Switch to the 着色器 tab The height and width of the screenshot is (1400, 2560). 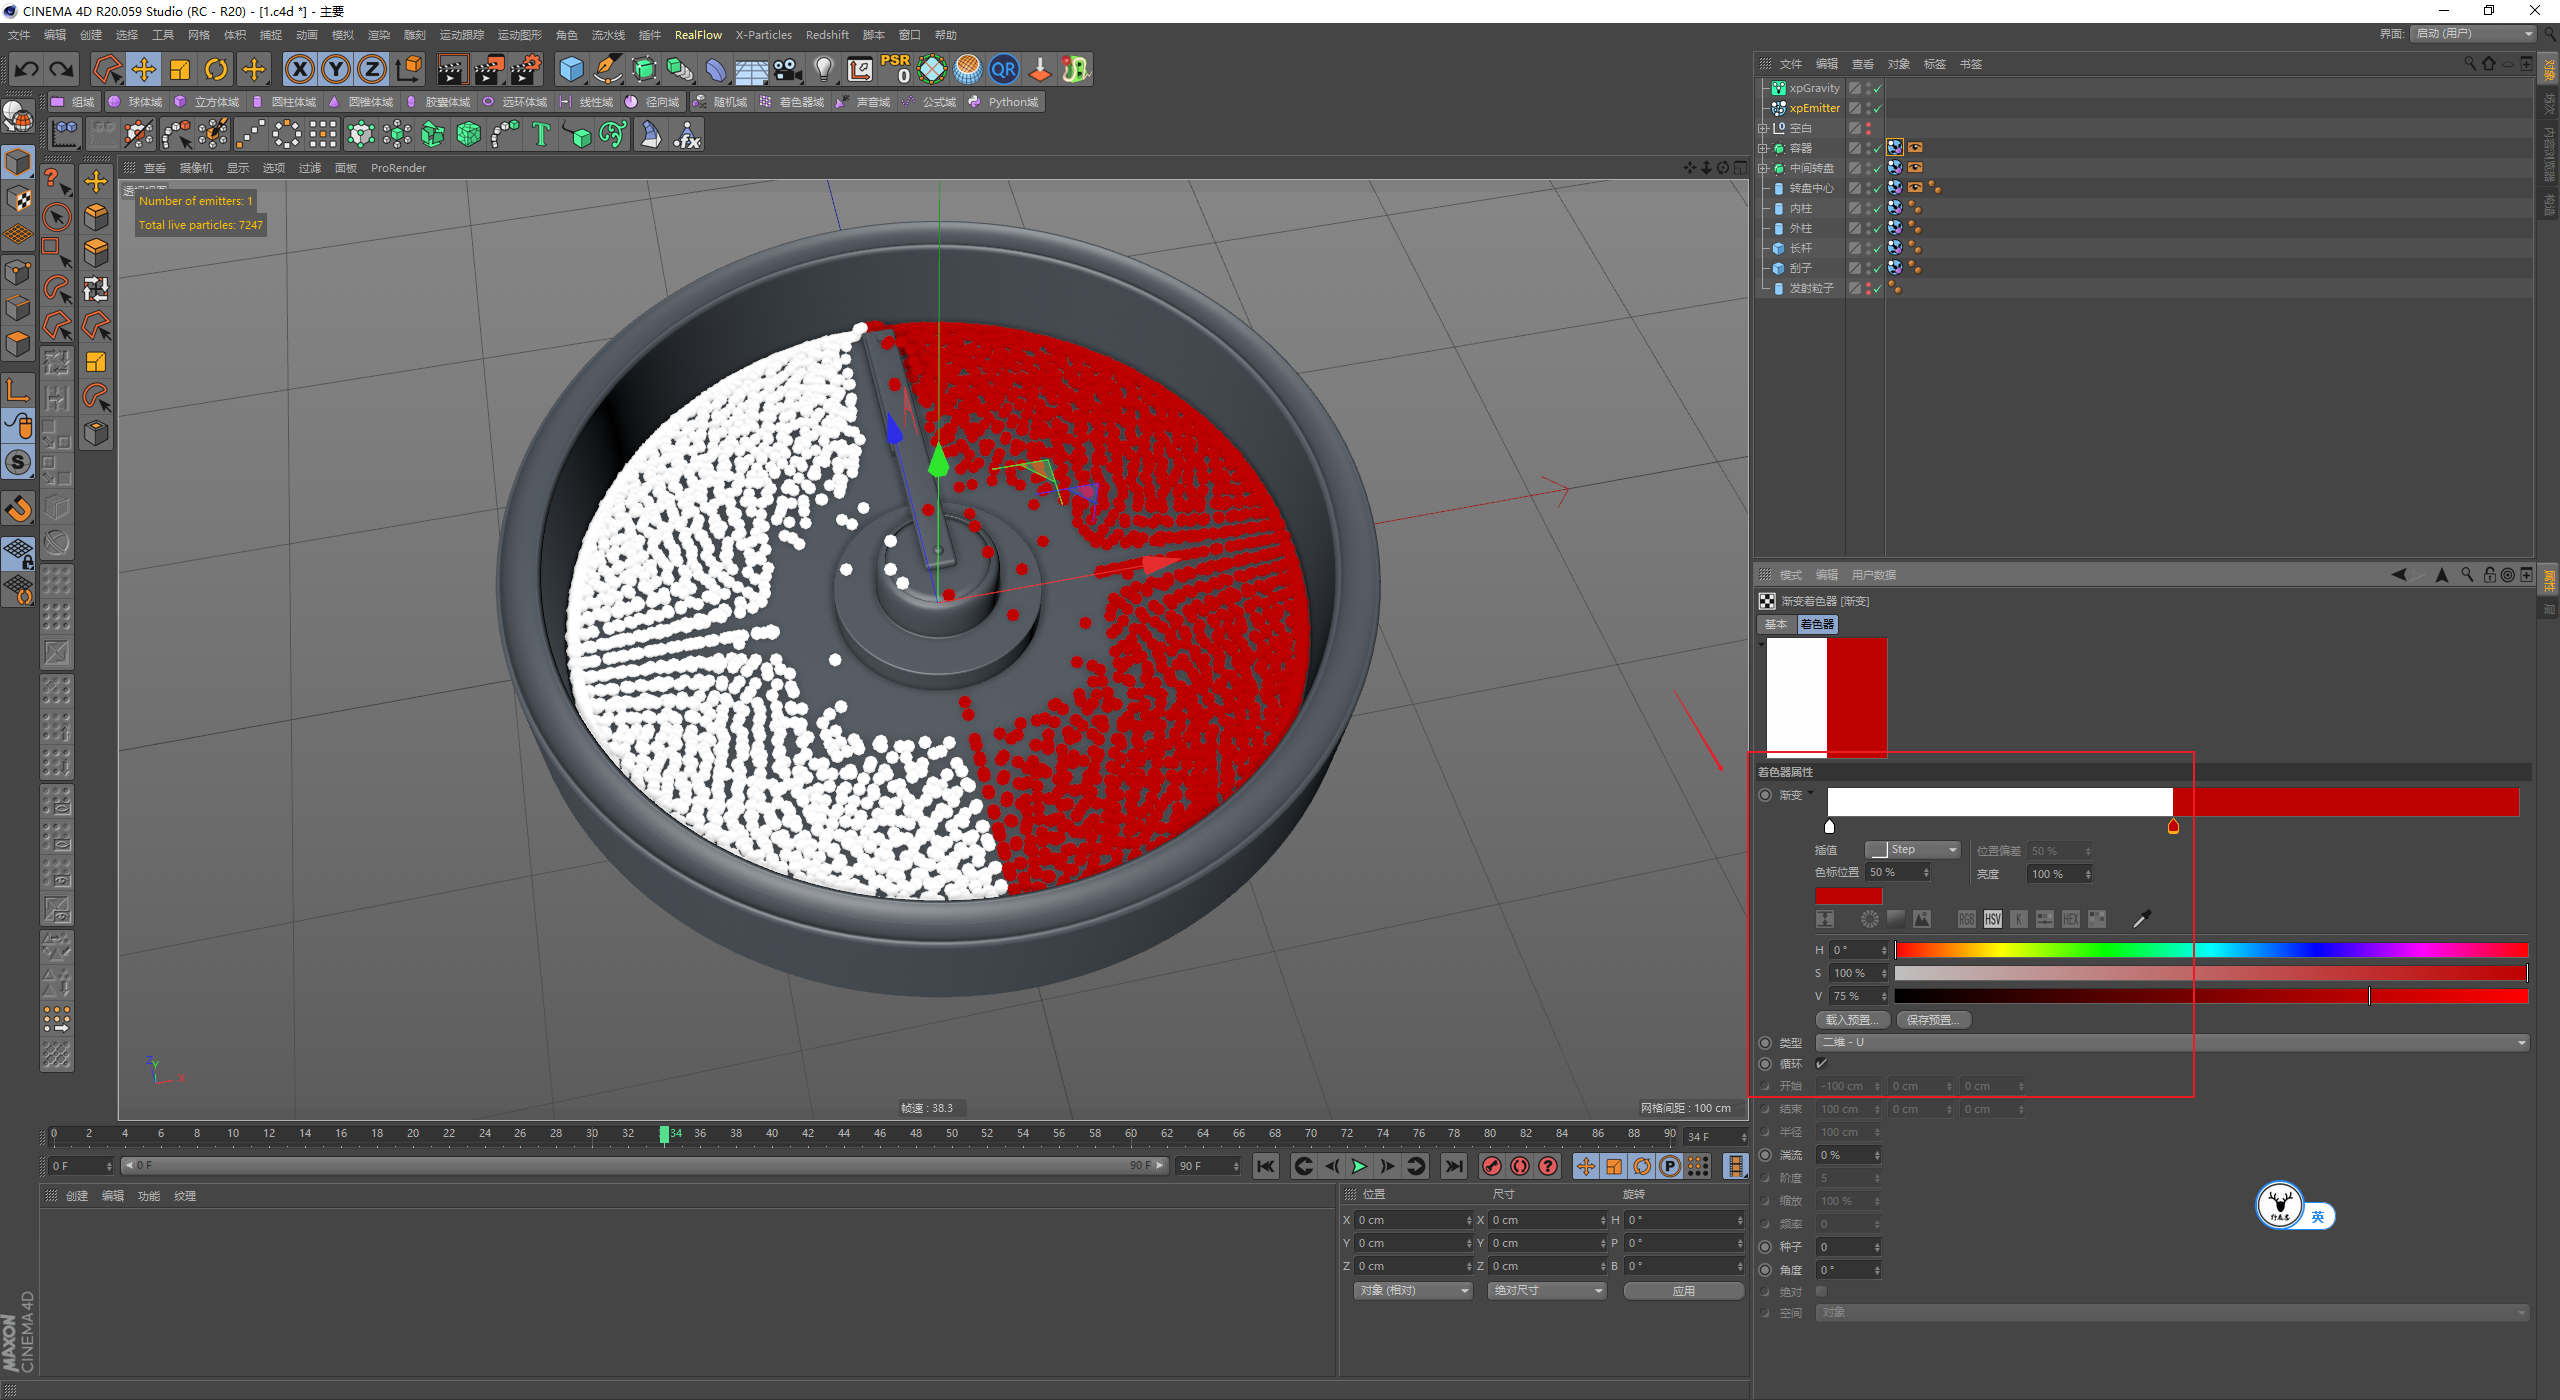tap(1817, 624)
